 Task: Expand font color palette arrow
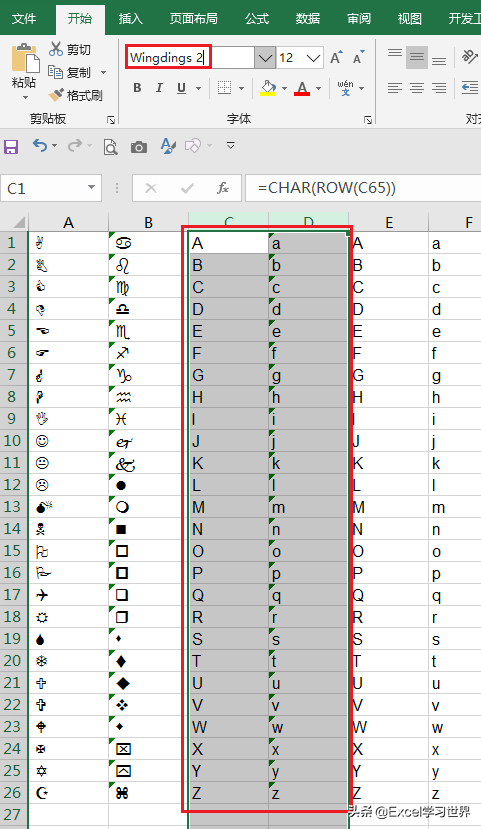point(318,88)
